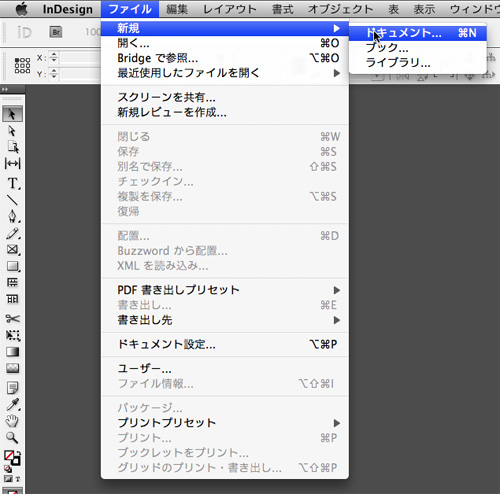Open the 編集 menu
Image resolution: width=500 pixels, height=494 pixels.
(177, 9)
